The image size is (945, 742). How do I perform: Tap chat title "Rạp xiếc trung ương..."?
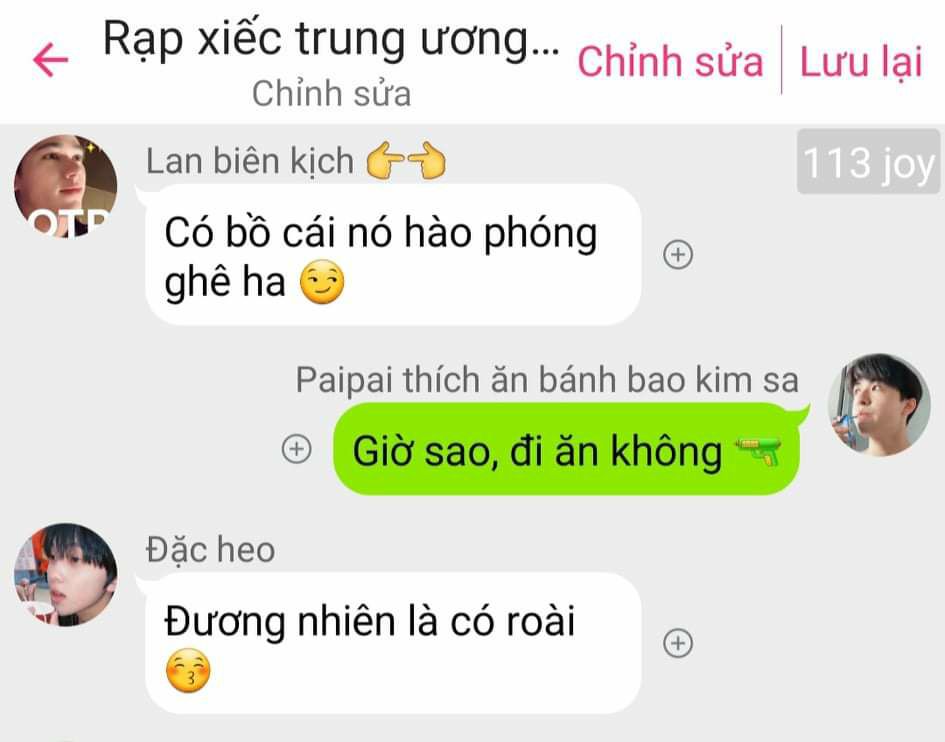(x=331, y=40)
